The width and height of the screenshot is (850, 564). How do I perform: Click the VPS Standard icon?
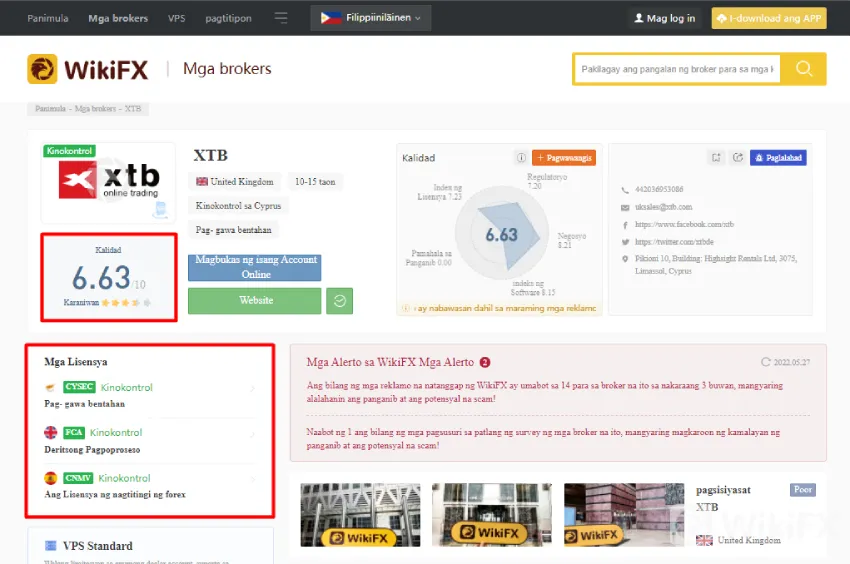tap(51, 546)
